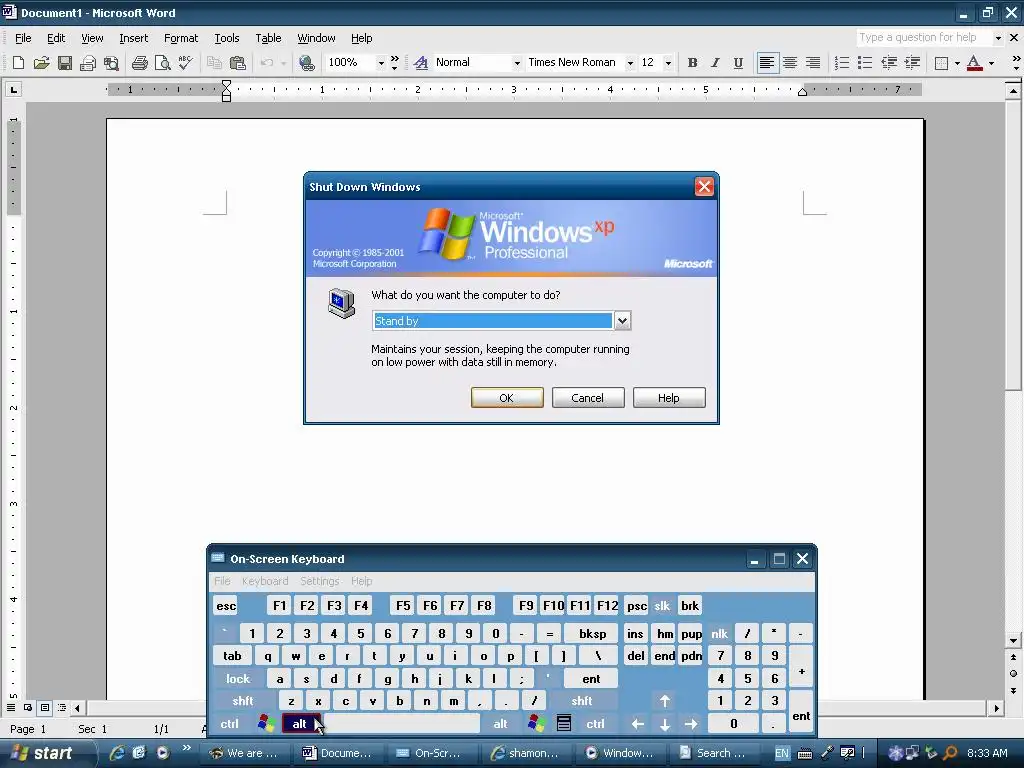Open Print Preview icon
Screen dimensions: 1024x768
[x=162, y=63]
